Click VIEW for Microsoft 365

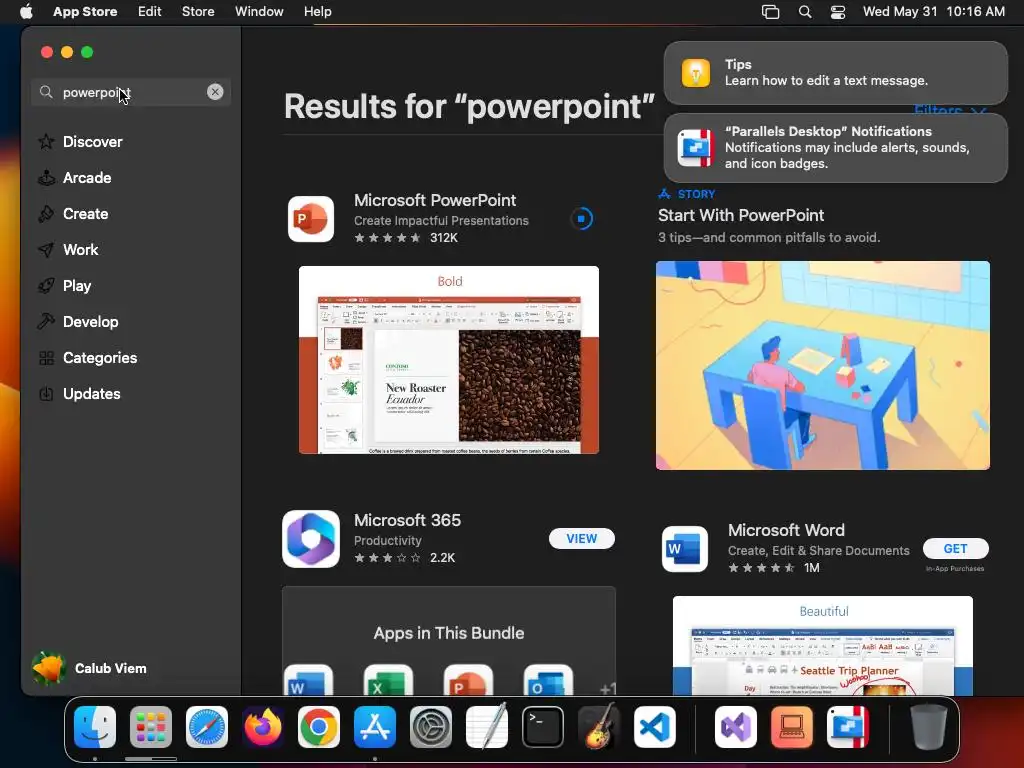pyautogui.click(x=582, y=539)
